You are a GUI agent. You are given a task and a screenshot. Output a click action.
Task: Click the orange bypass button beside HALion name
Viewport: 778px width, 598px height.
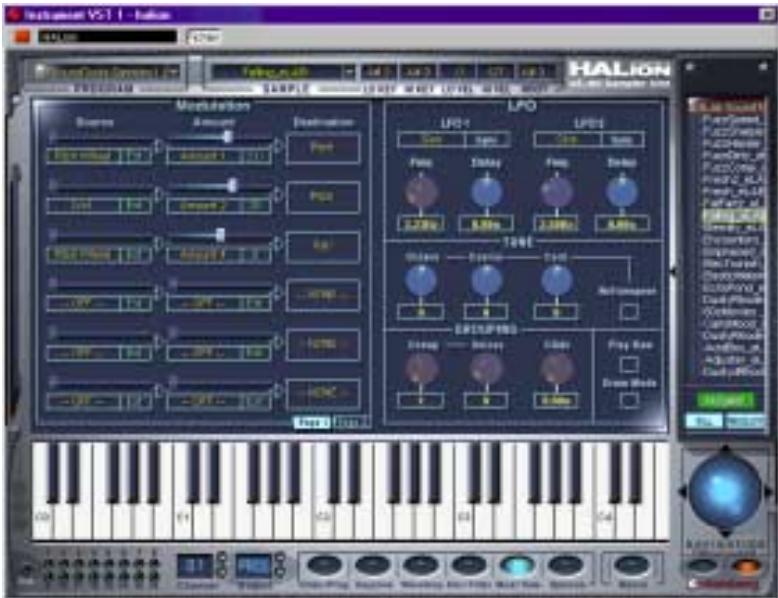(22, 36)
